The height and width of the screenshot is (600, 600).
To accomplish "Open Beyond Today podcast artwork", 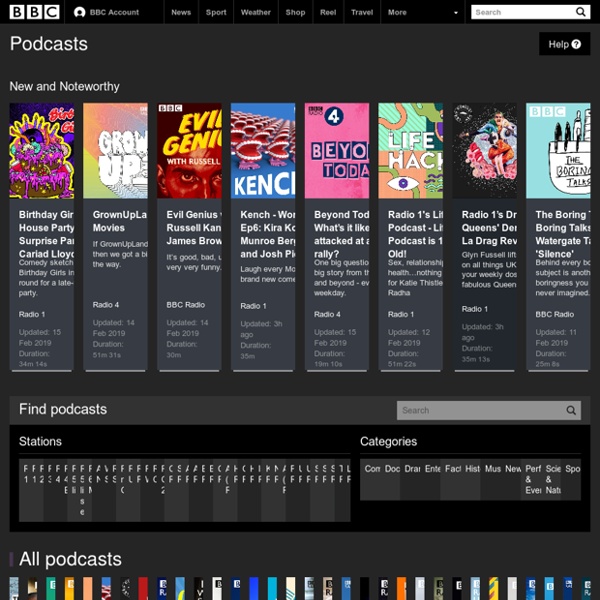I will click(x=337, y=150).
